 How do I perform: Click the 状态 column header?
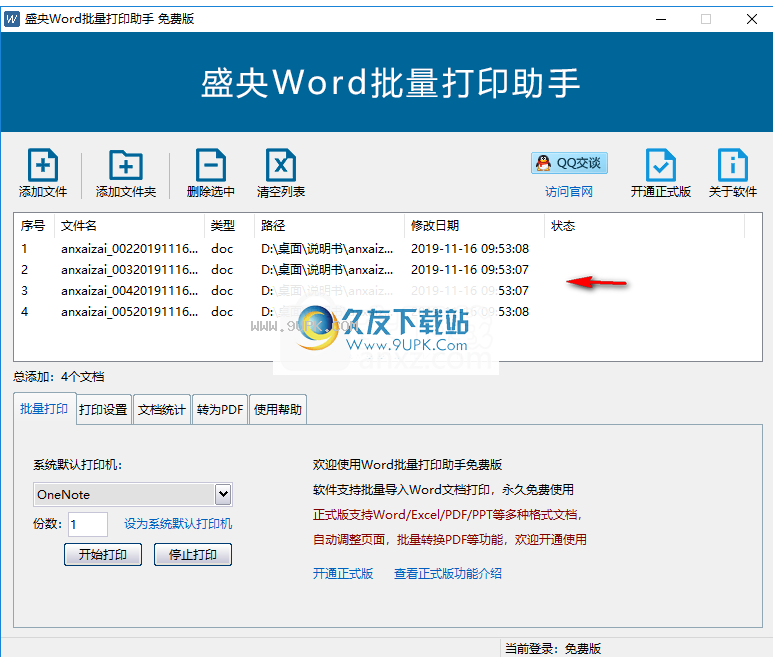point(644,226)
